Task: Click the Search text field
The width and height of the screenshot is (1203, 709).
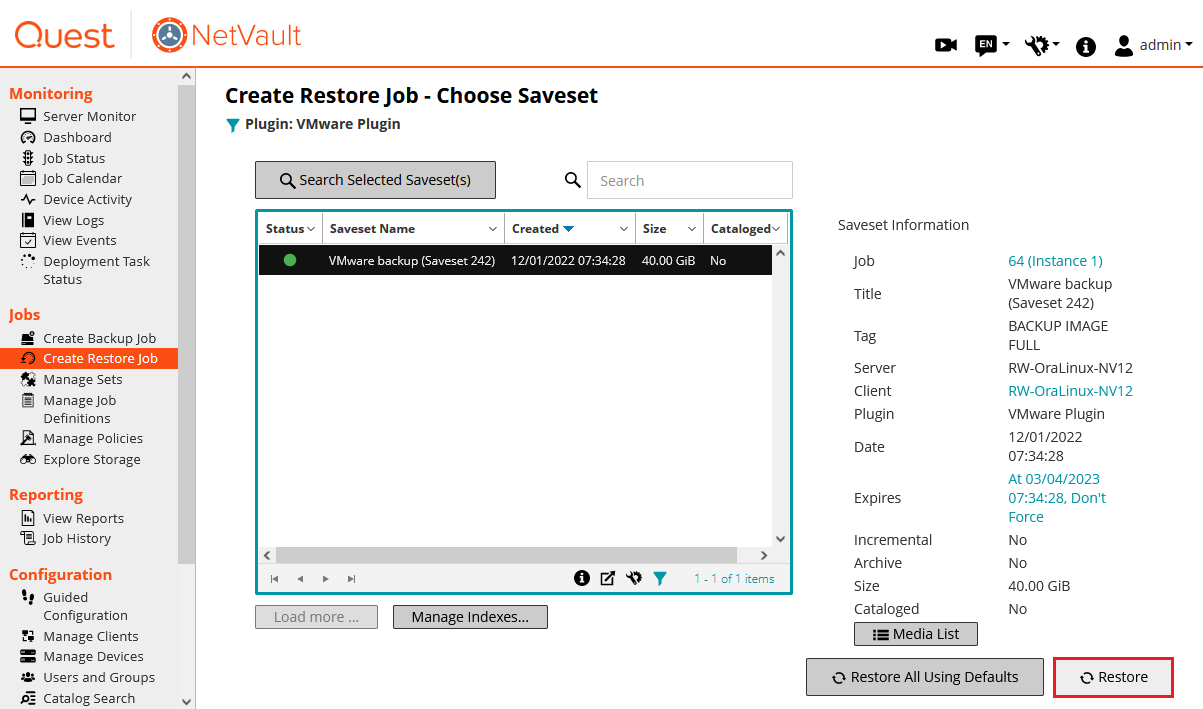Action: [690, 180]
